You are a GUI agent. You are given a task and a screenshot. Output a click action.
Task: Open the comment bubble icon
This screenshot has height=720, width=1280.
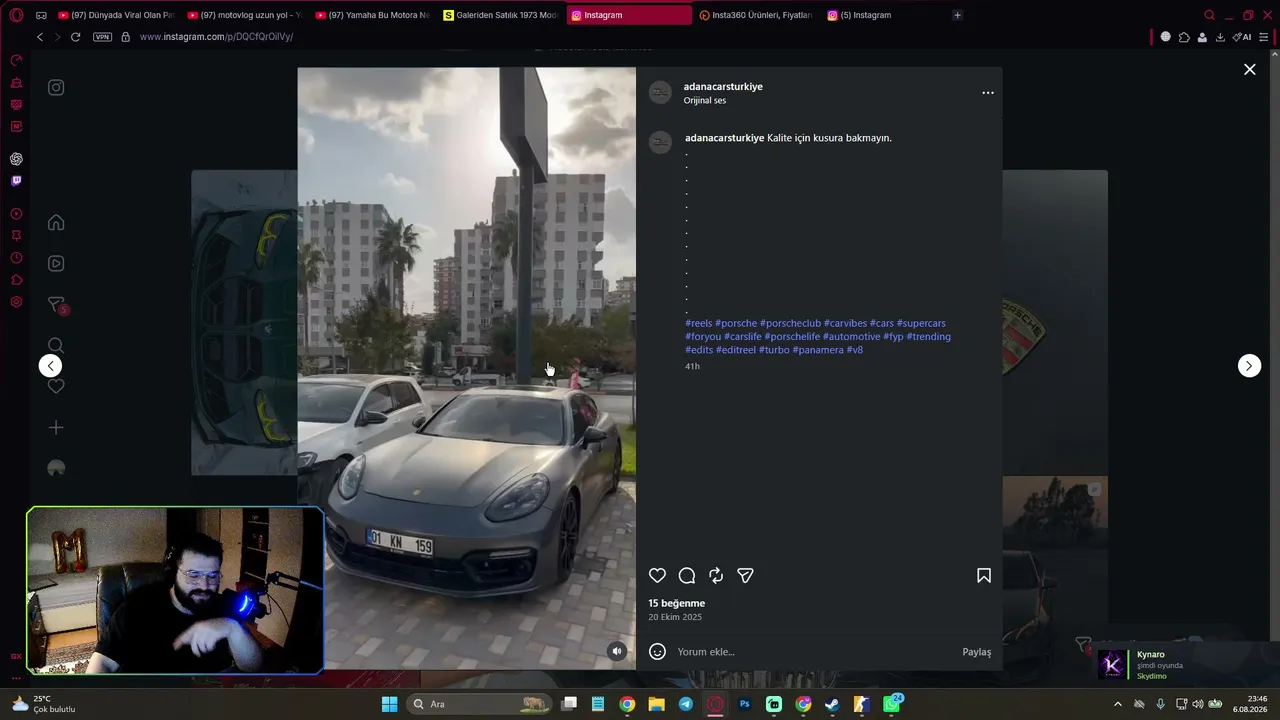pos(687,575)
